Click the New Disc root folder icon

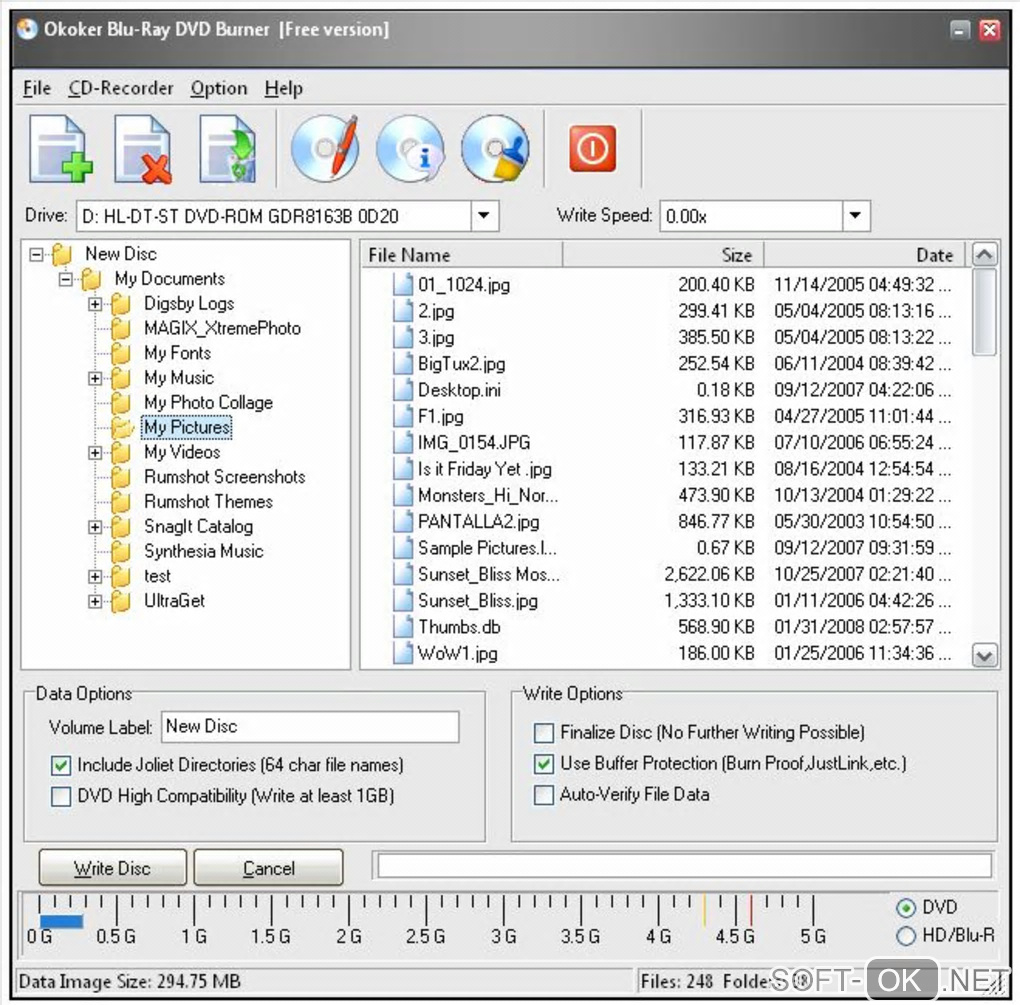pyautogui.click(x=62, y=254)
